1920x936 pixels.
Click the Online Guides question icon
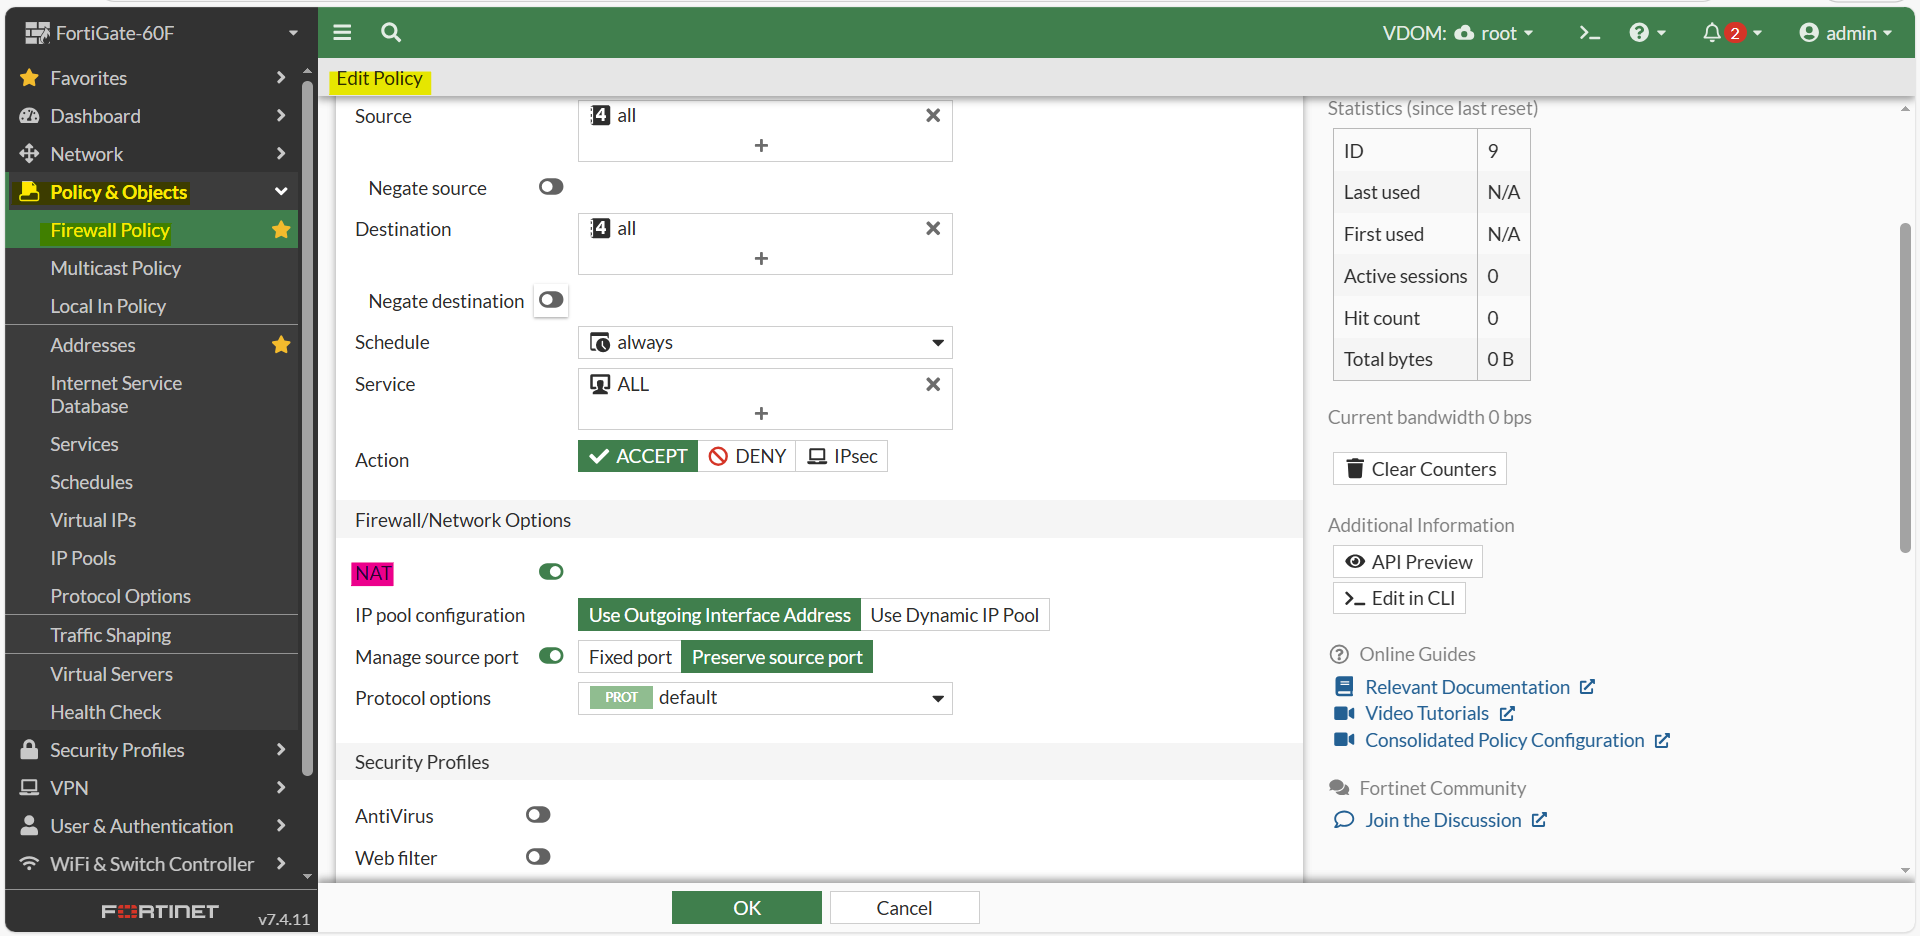[1339, 654]
